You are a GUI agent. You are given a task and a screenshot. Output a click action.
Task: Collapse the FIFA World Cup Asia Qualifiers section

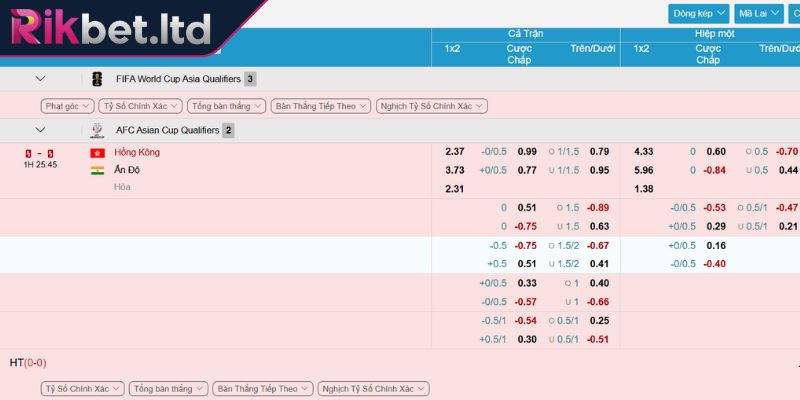click(40, 79)
